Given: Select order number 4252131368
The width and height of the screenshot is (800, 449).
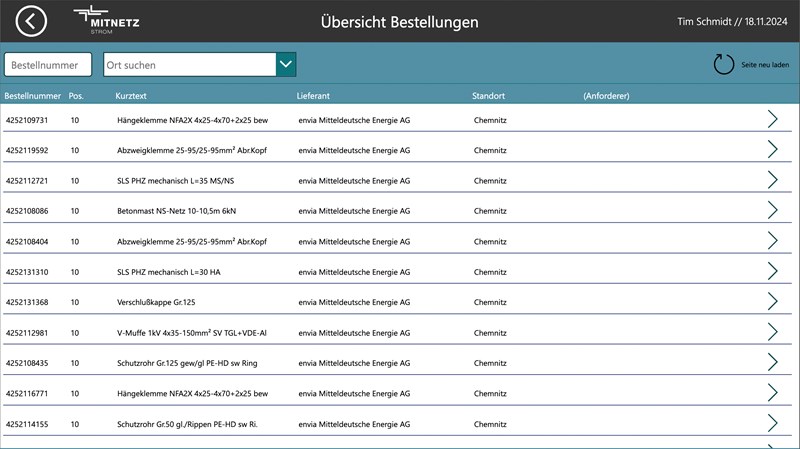Looking at the screenshot, I should coord(27,302).
